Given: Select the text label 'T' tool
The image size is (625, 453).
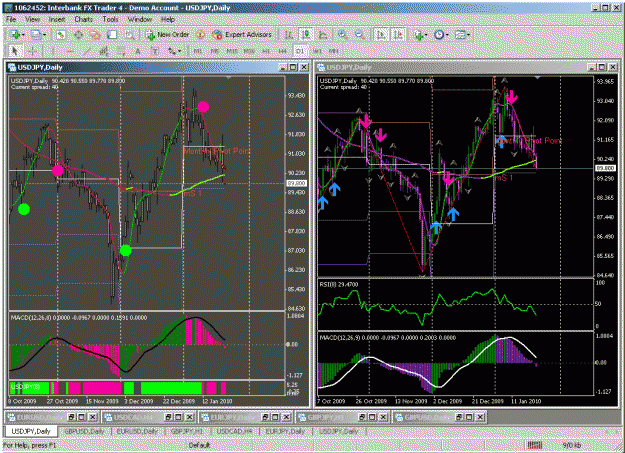Looking at the screenshot, I should 155,51.
